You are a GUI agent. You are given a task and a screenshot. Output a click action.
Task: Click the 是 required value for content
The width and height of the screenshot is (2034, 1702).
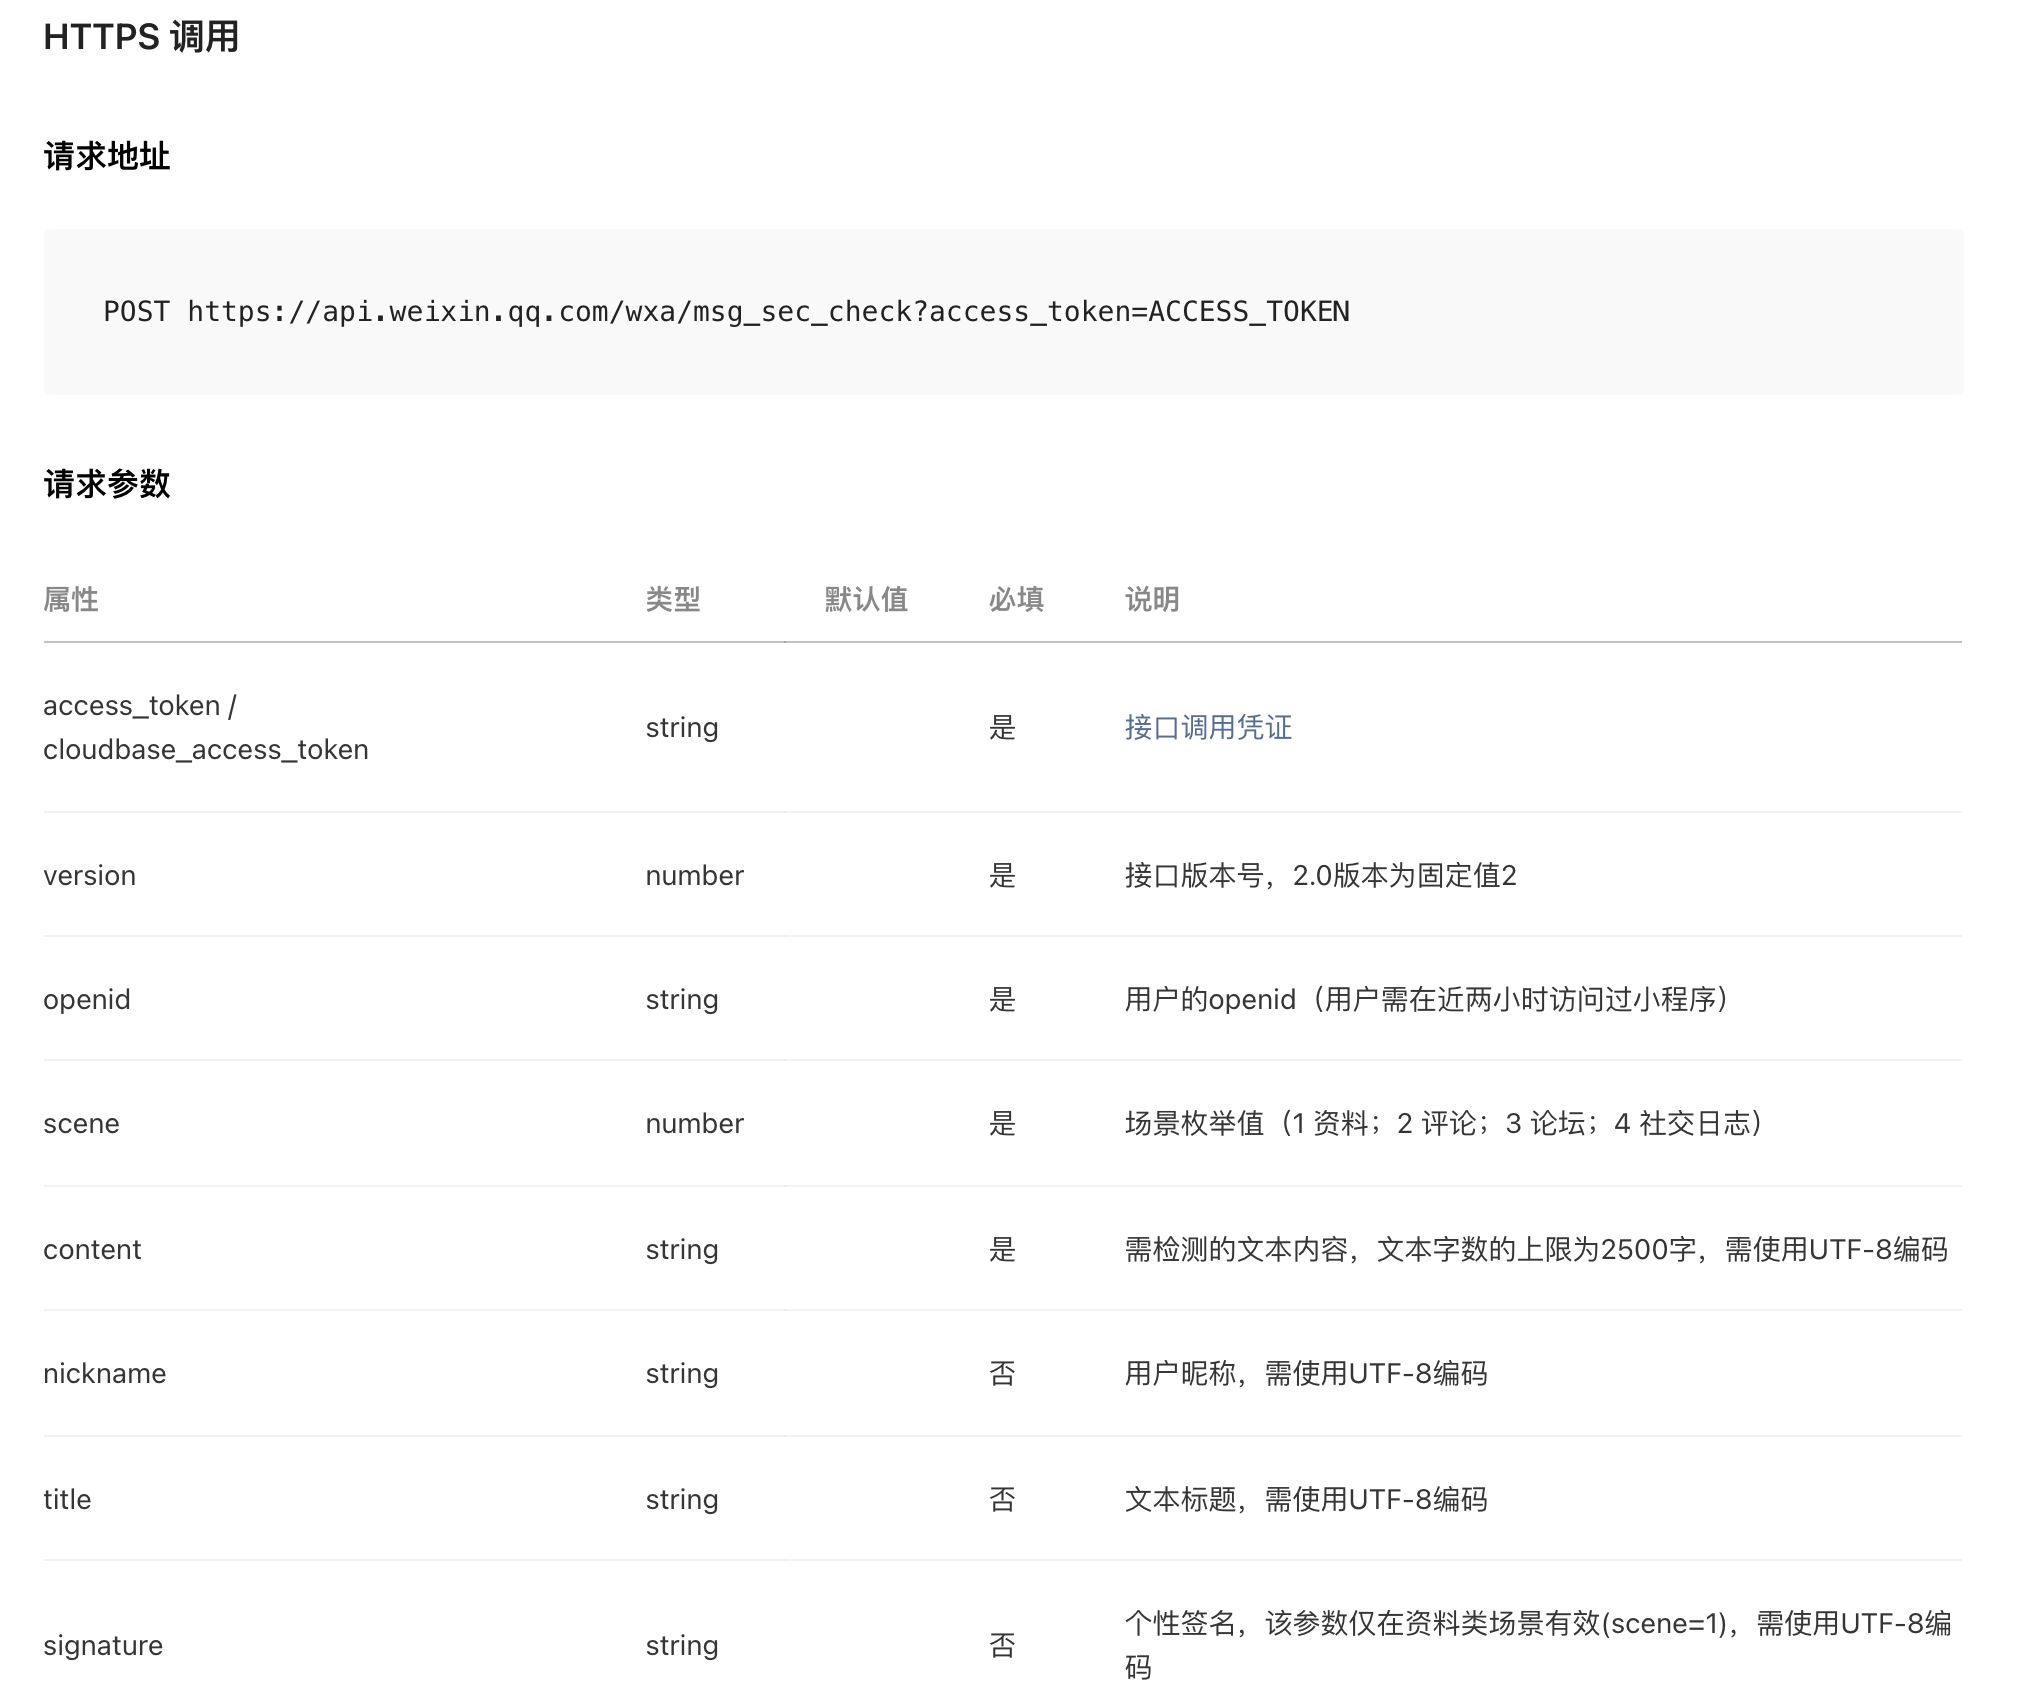pyautogui.click(x=1002, y=1249)
